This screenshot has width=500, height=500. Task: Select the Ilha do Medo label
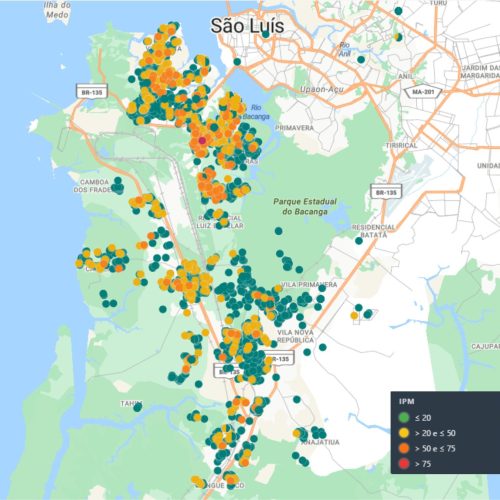pos(57,10)
